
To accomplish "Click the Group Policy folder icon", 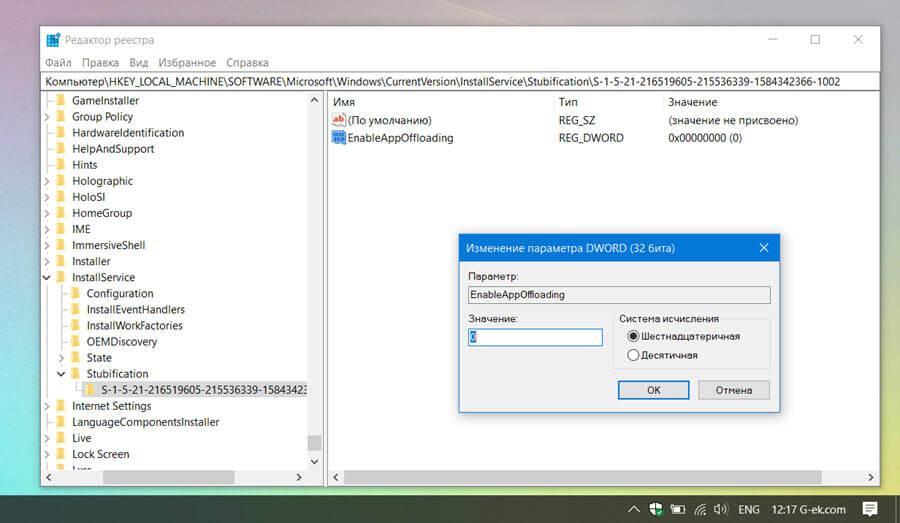I will 61,117.
